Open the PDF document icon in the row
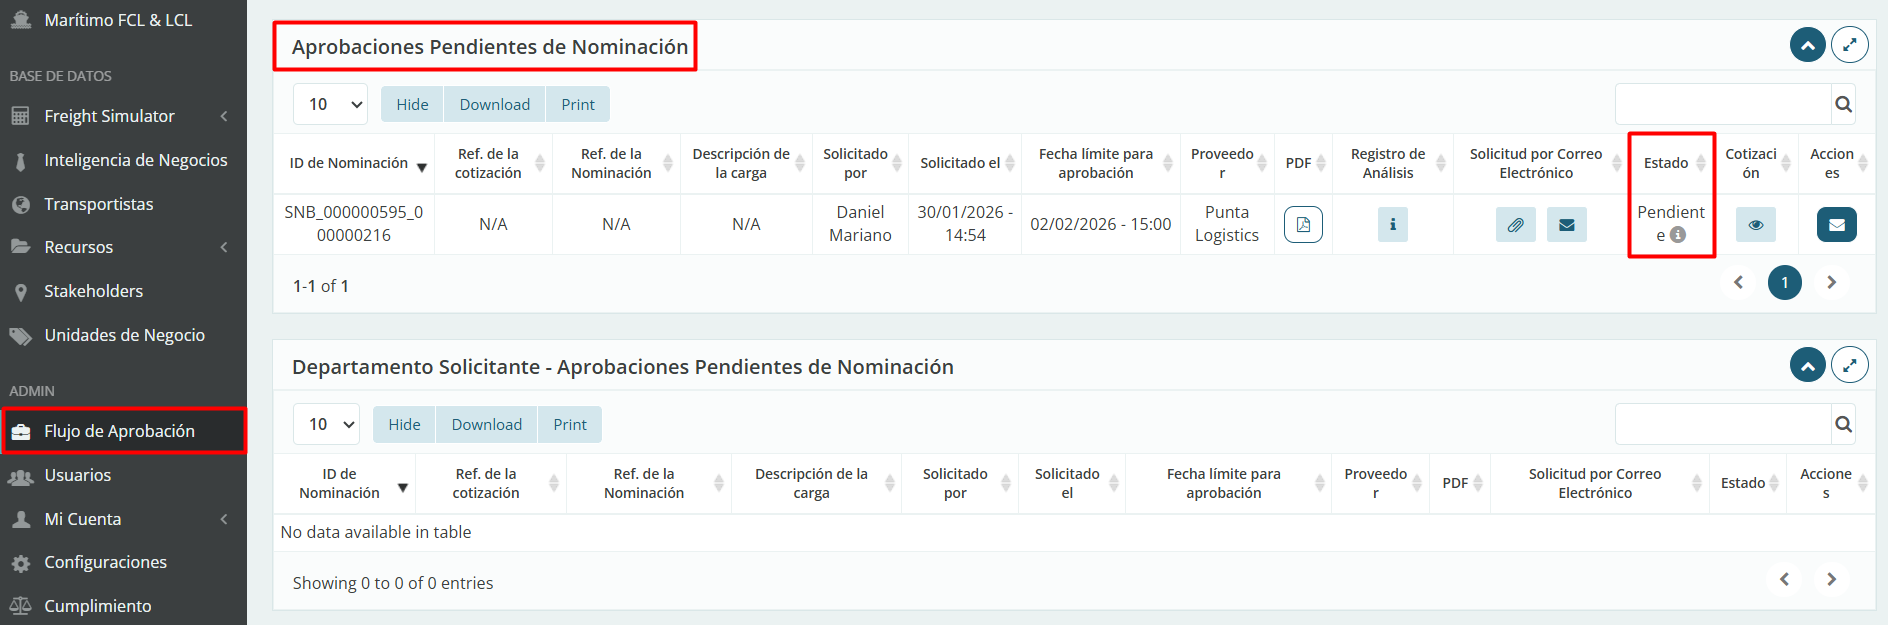This screenshot has width=1888, height=625. coord(1303,225)
